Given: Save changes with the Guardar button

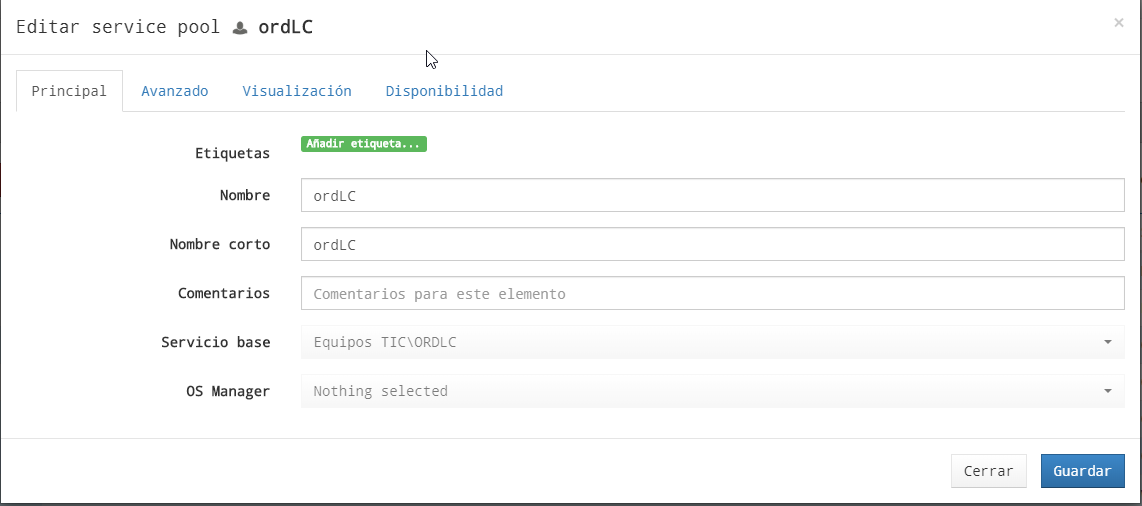Looking at the screenshot, I should point(1082,471).
